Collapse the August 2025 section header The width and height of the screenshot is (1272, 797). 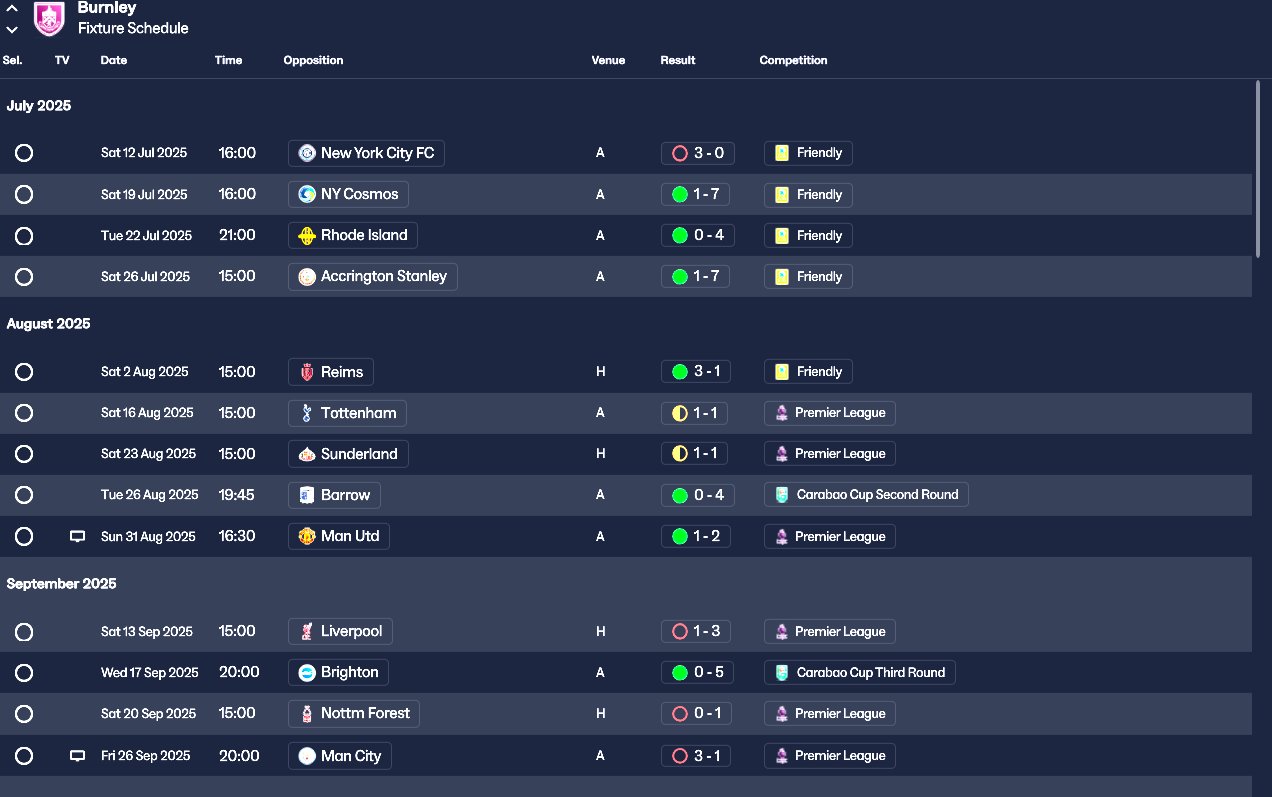coord(49,324)
